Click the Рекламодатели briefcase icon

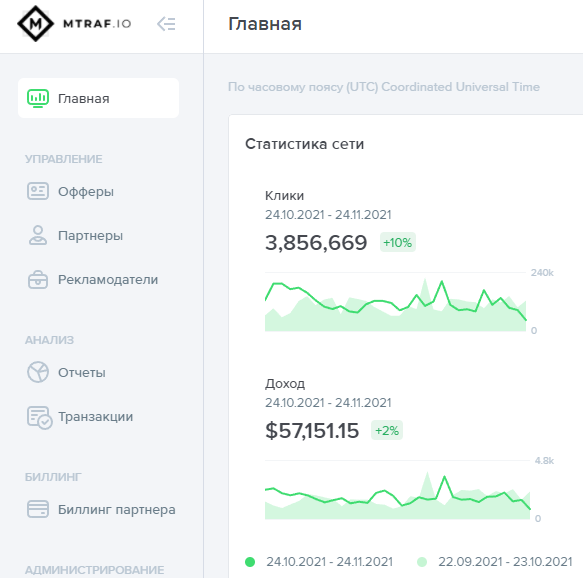pyautogui.click(x=38, y=280)
